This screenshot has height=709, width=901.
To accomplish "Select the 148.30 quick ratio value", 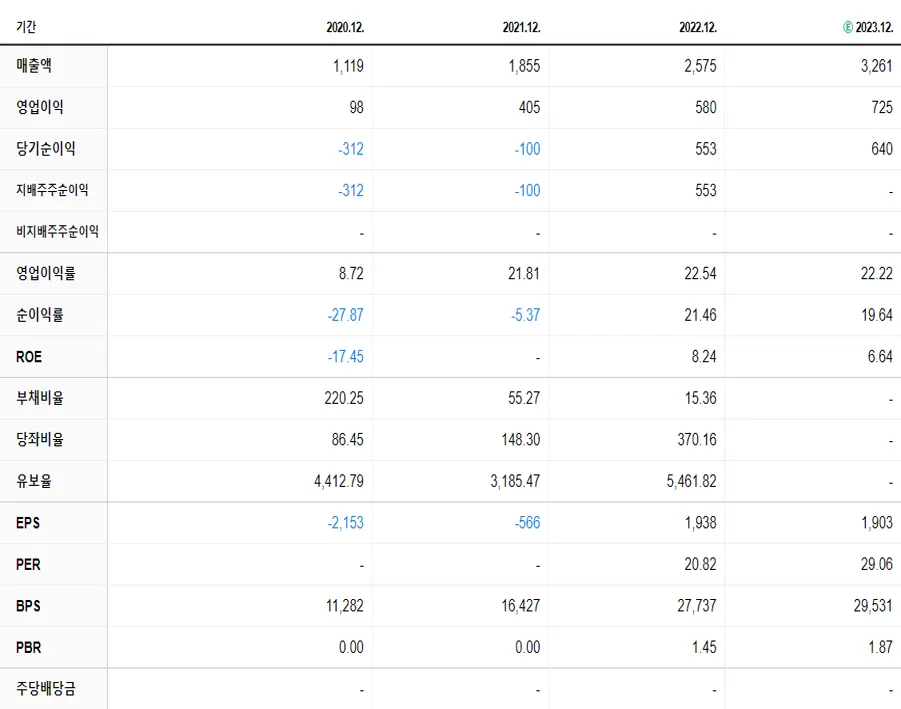I will [521, 440].
